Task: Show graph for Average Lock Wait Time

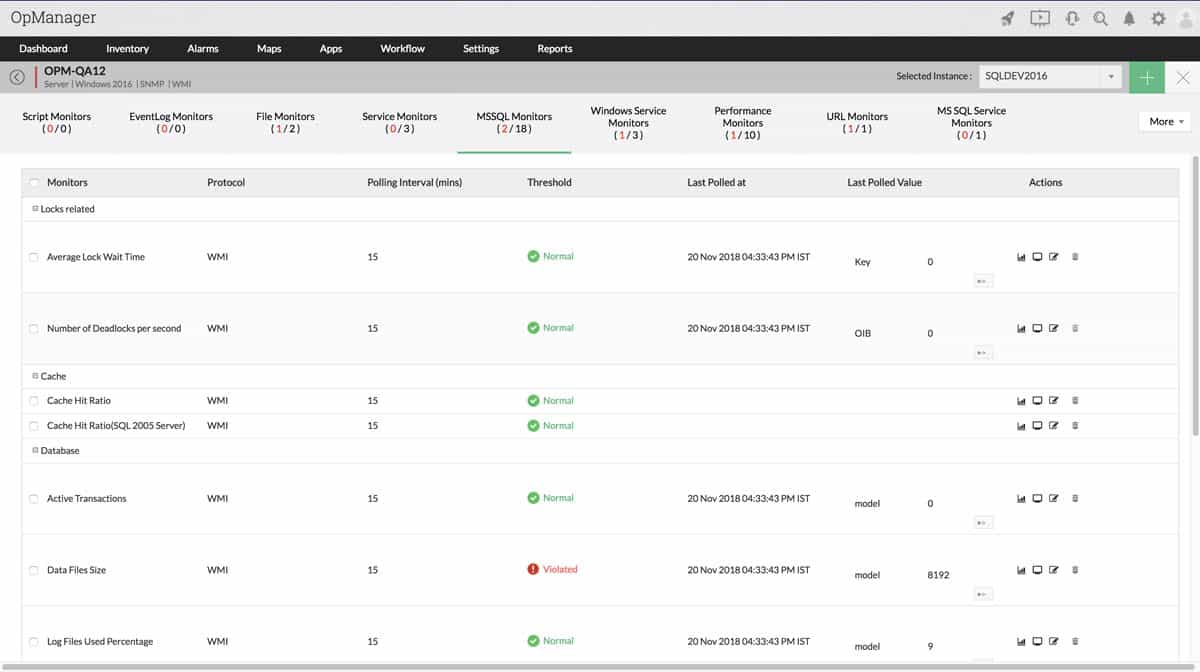Action: [1021, 257]
